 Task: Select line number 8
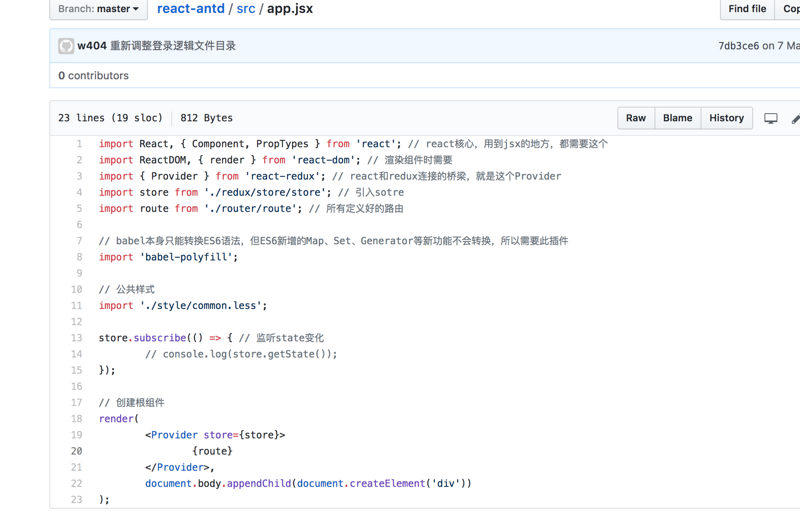[79, 257]
